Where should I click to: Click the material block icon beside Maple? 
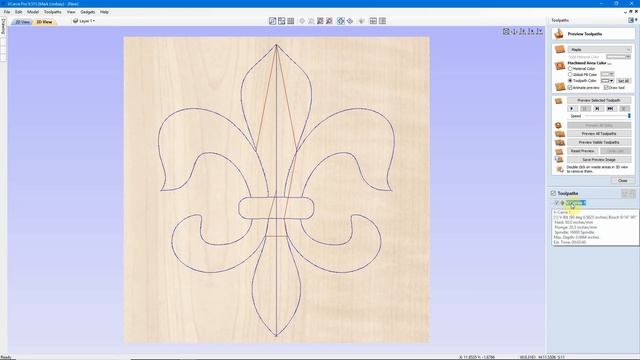pyautogui.click(x=560, y=50)
